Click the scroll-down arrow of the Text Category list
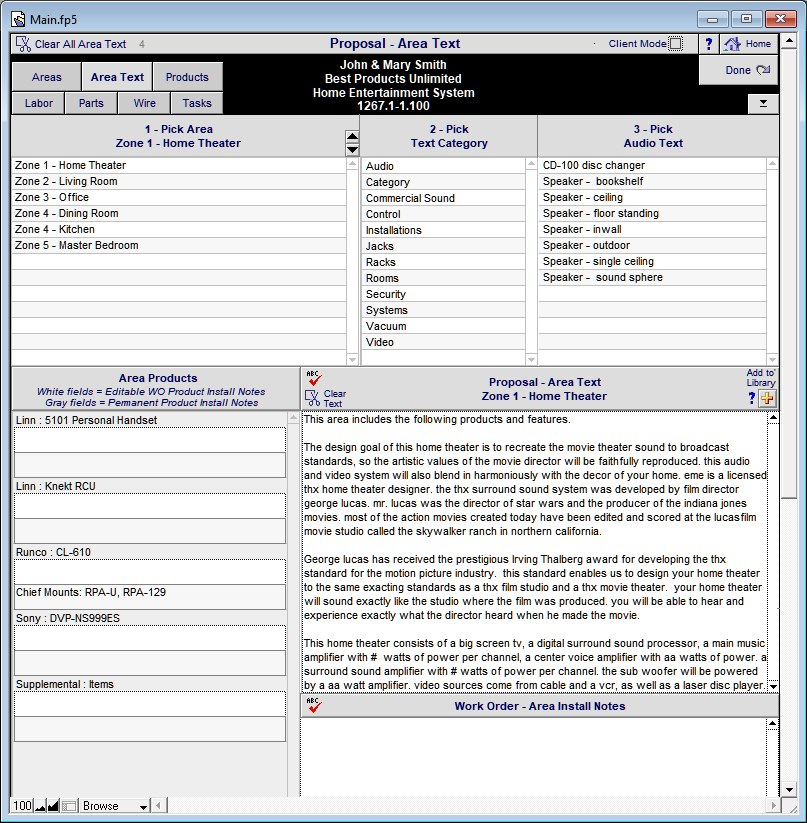 point(531,360)
